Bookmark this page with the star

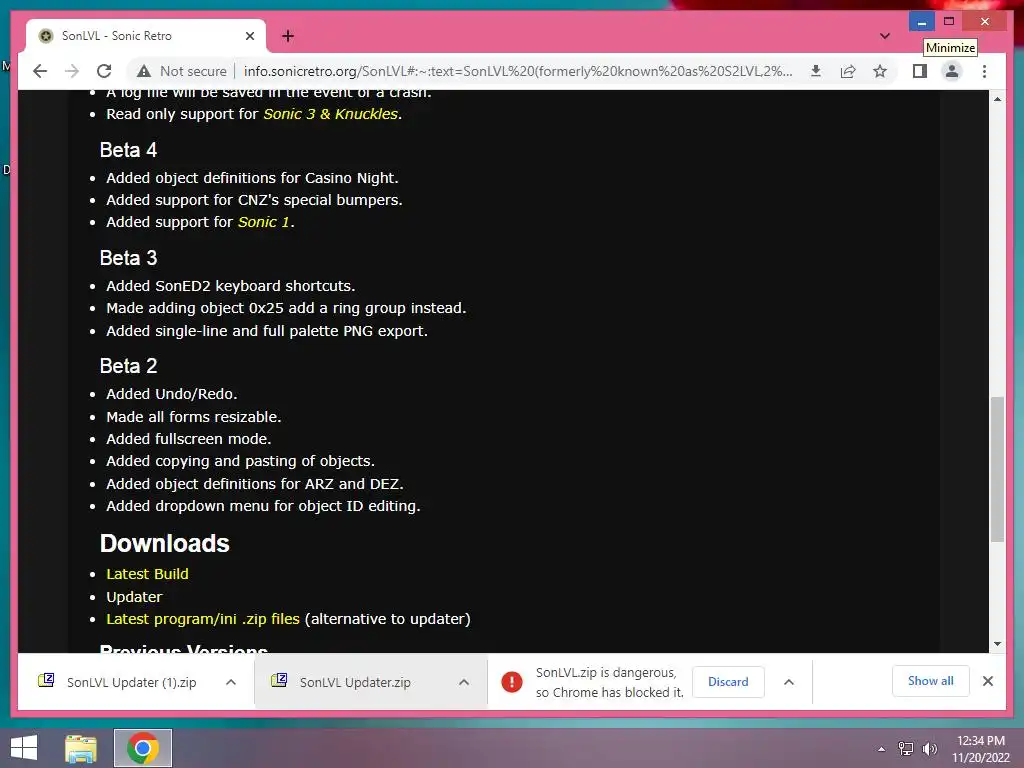880,71
